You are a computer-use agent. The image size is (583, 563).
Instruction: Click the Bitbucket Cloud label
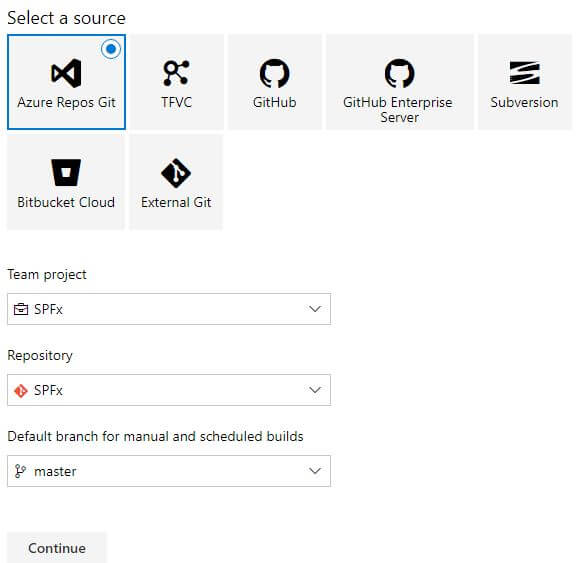click(x=66, y=202)
